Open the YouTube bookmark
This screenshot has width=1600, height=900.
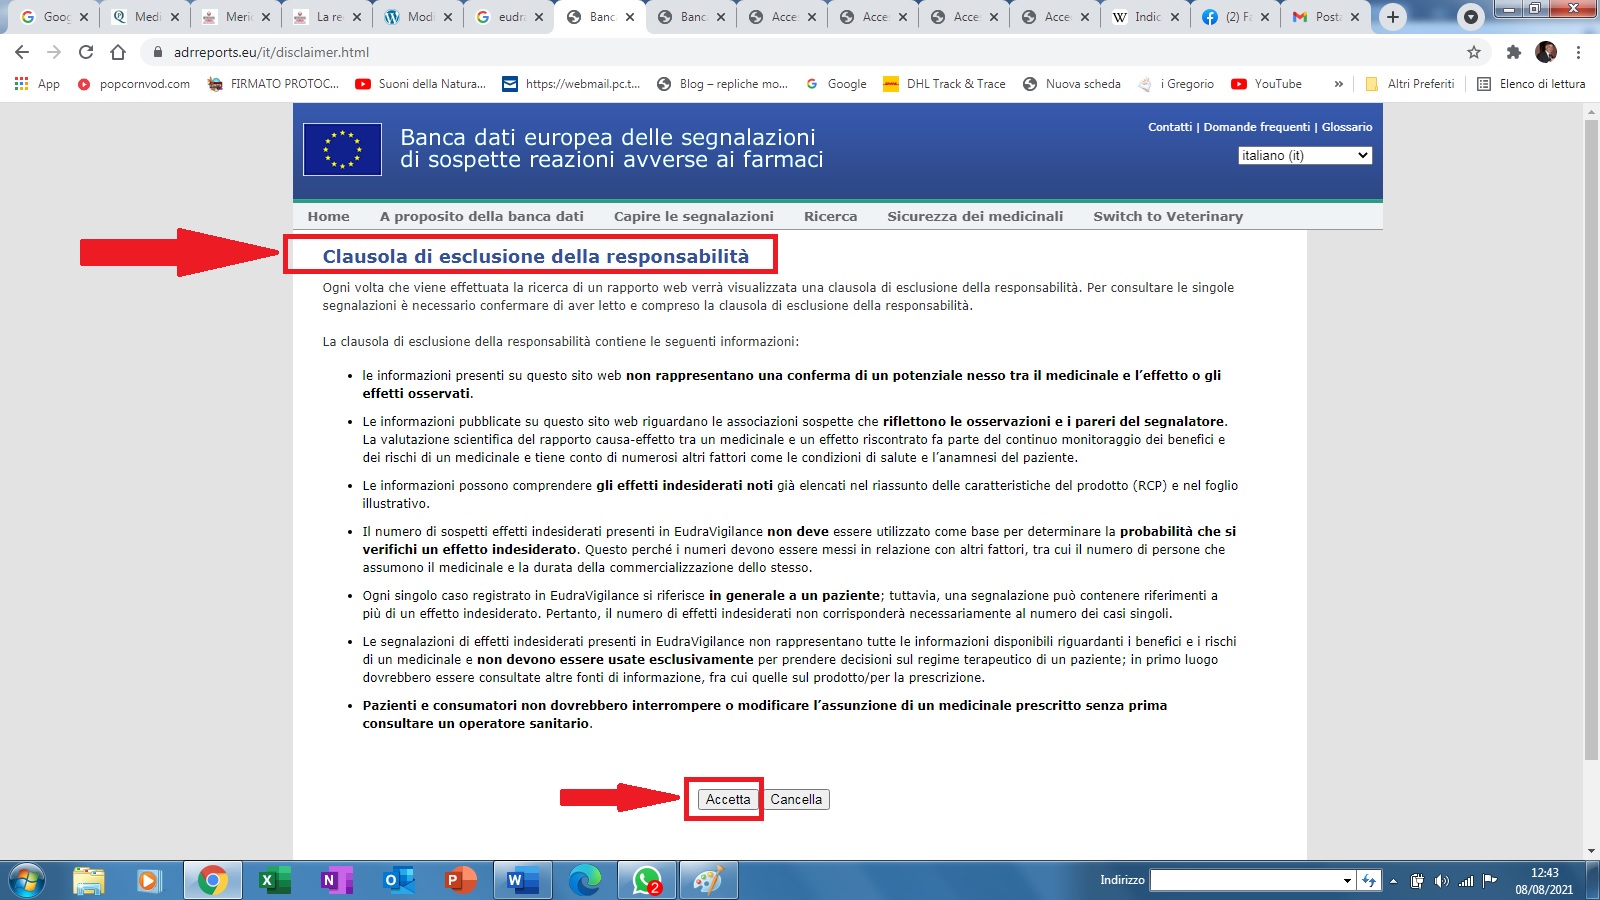[1266, 84]
